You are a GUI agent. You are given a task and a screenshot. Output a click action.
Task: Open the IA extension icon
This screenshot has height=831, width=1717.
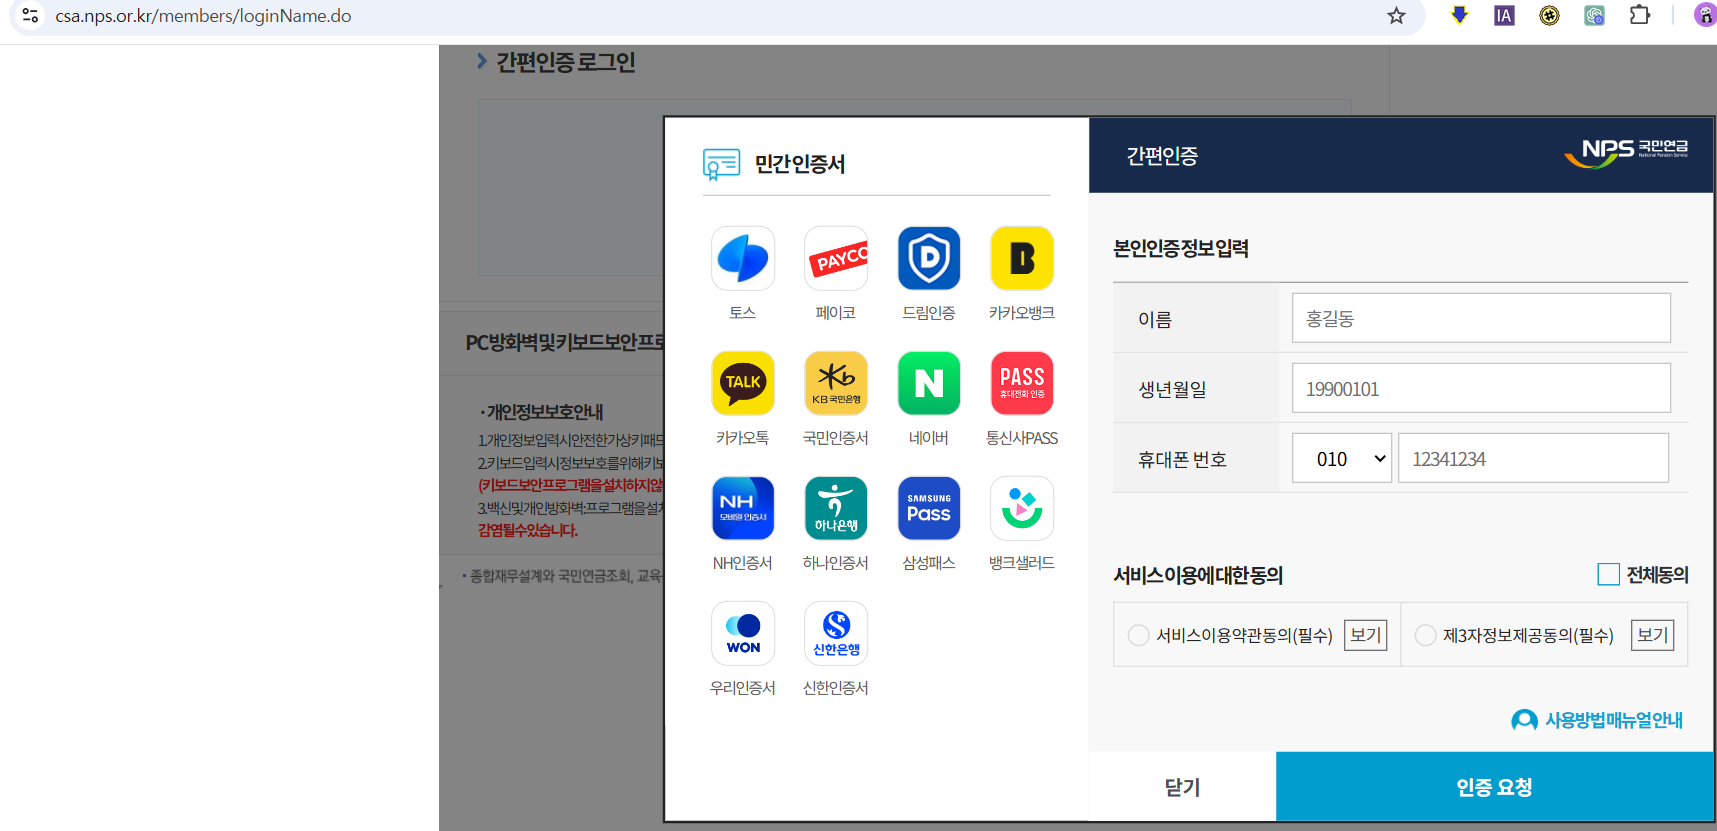click(x=1504, y=15)
